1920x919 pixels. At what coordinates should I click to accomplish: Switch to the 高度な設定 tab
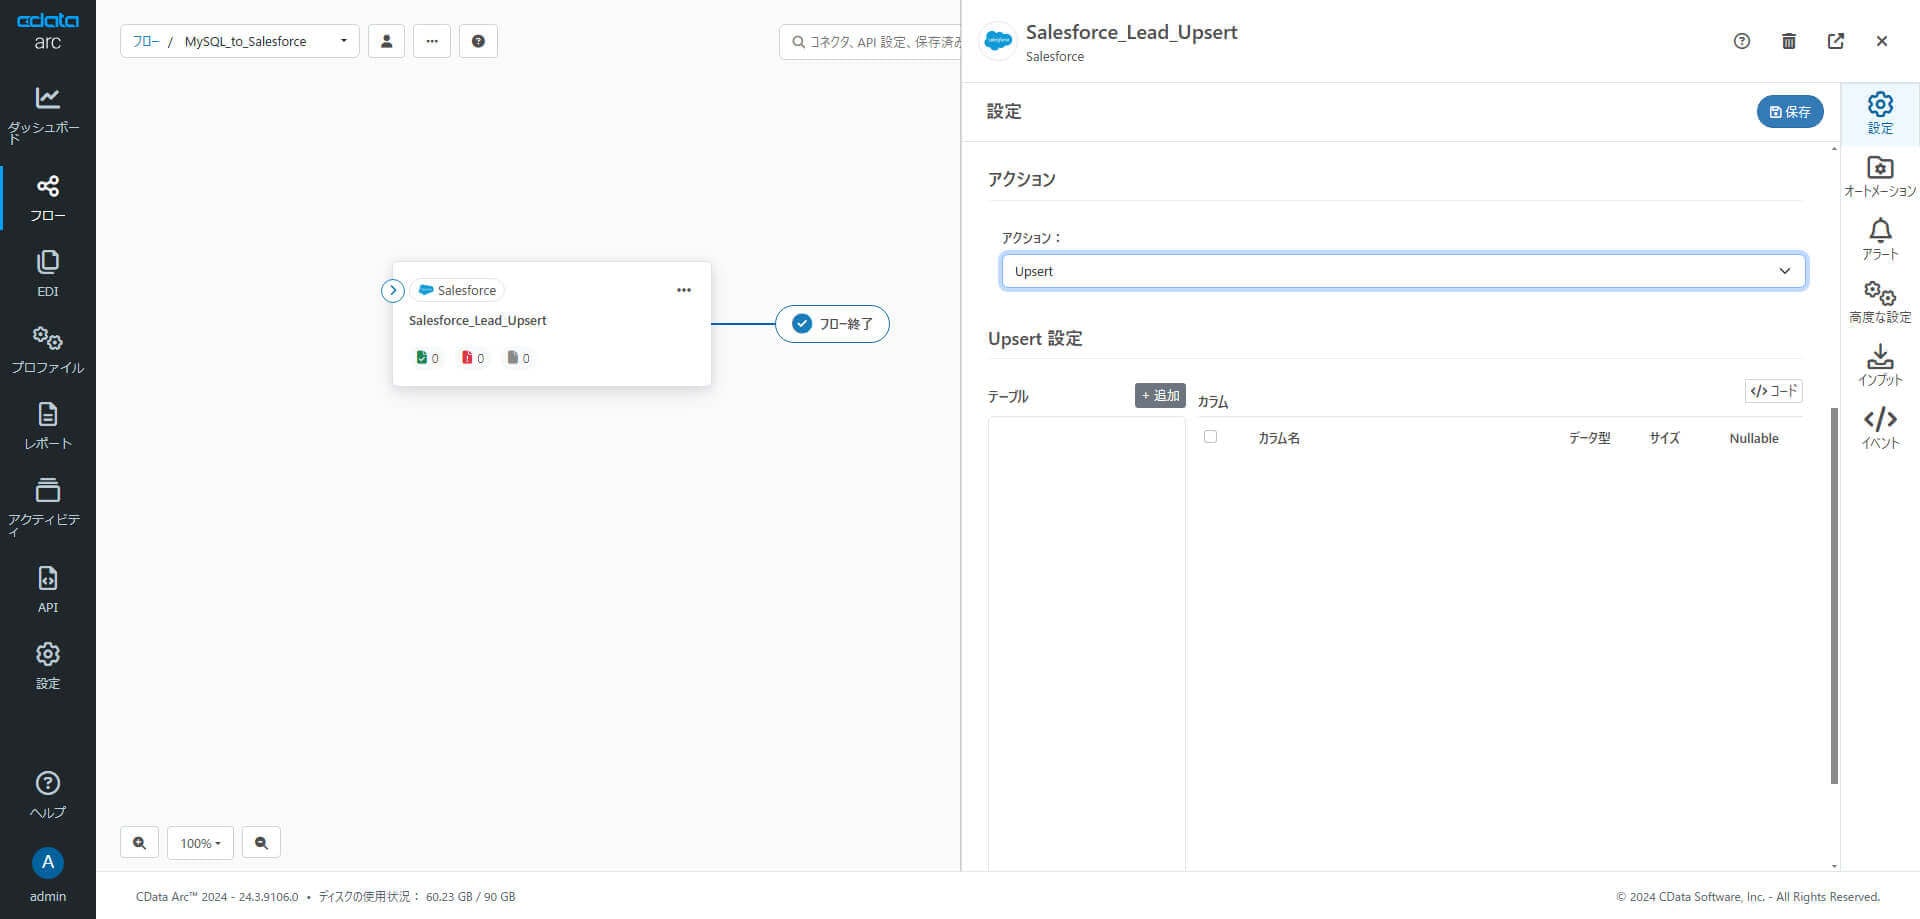click(x=1879, y=302)
